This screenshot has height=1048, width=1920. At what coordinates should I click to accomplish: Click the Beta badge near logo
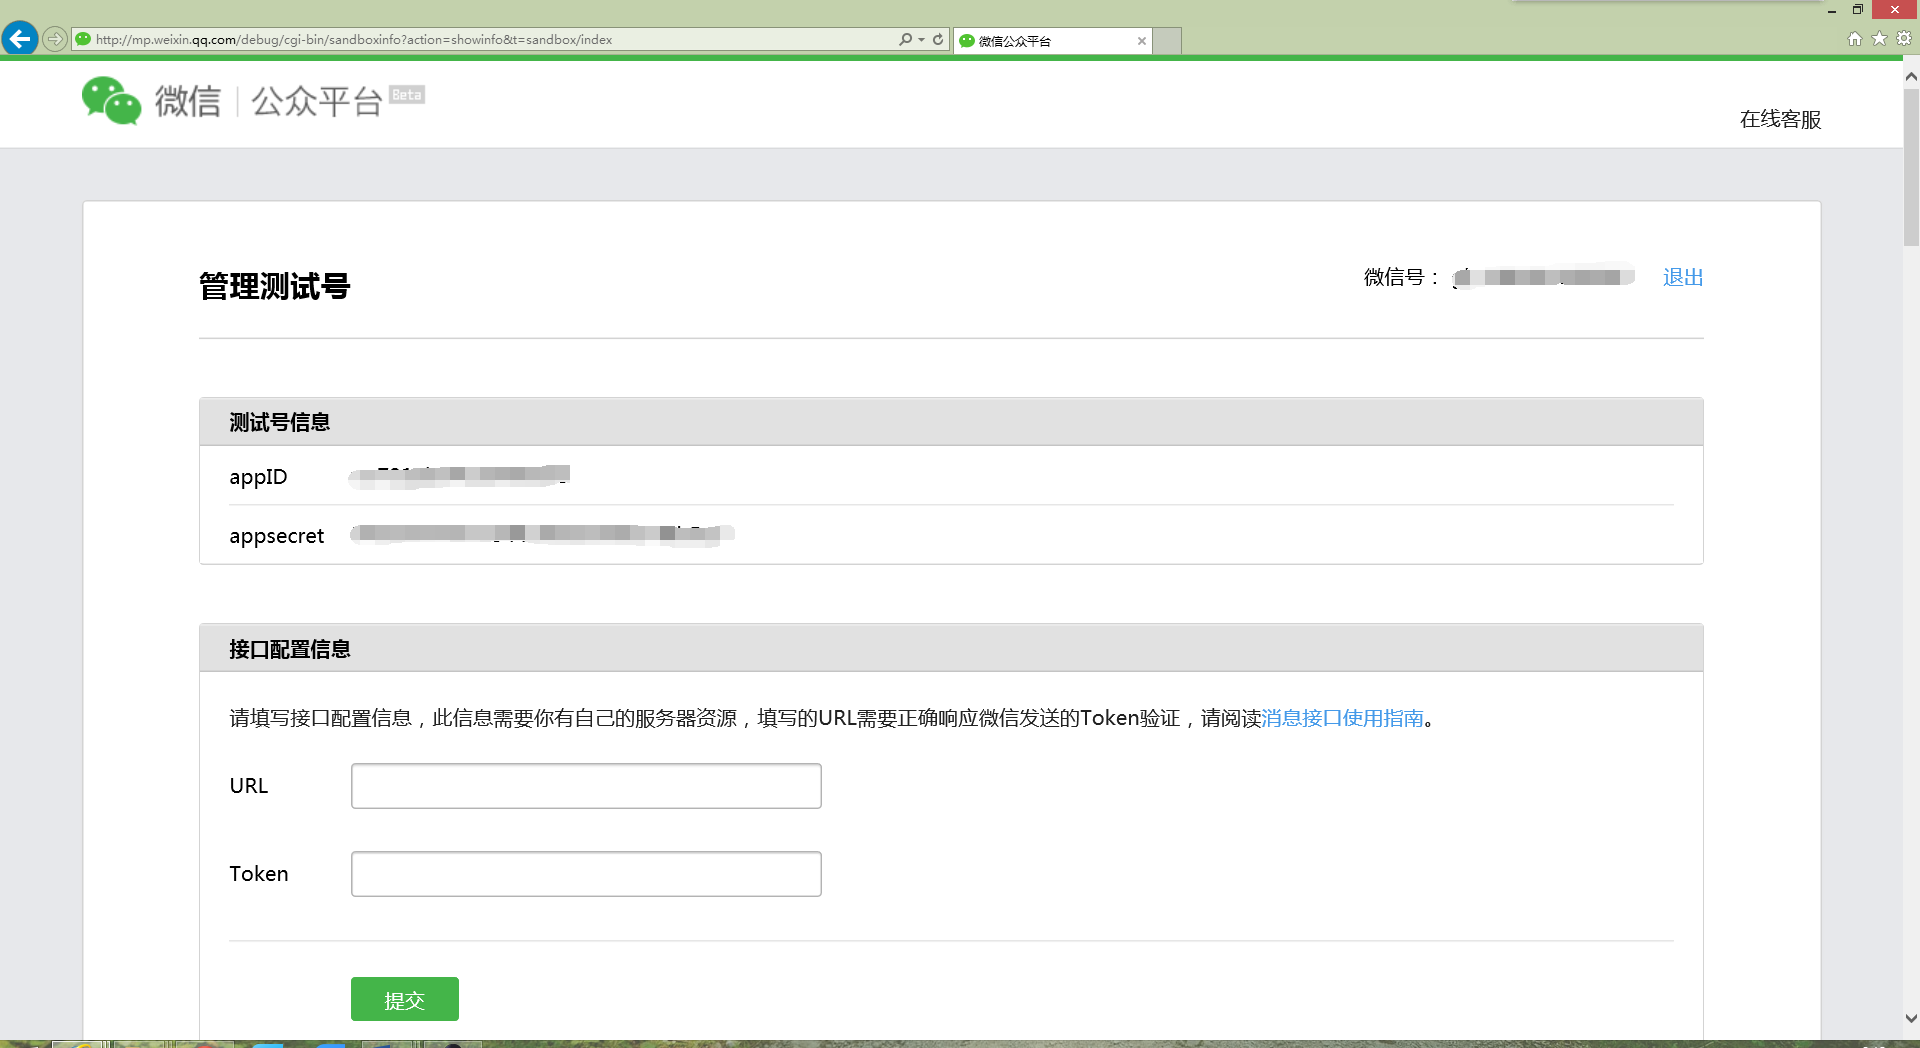pyautogui.click(x=407, y=95)
